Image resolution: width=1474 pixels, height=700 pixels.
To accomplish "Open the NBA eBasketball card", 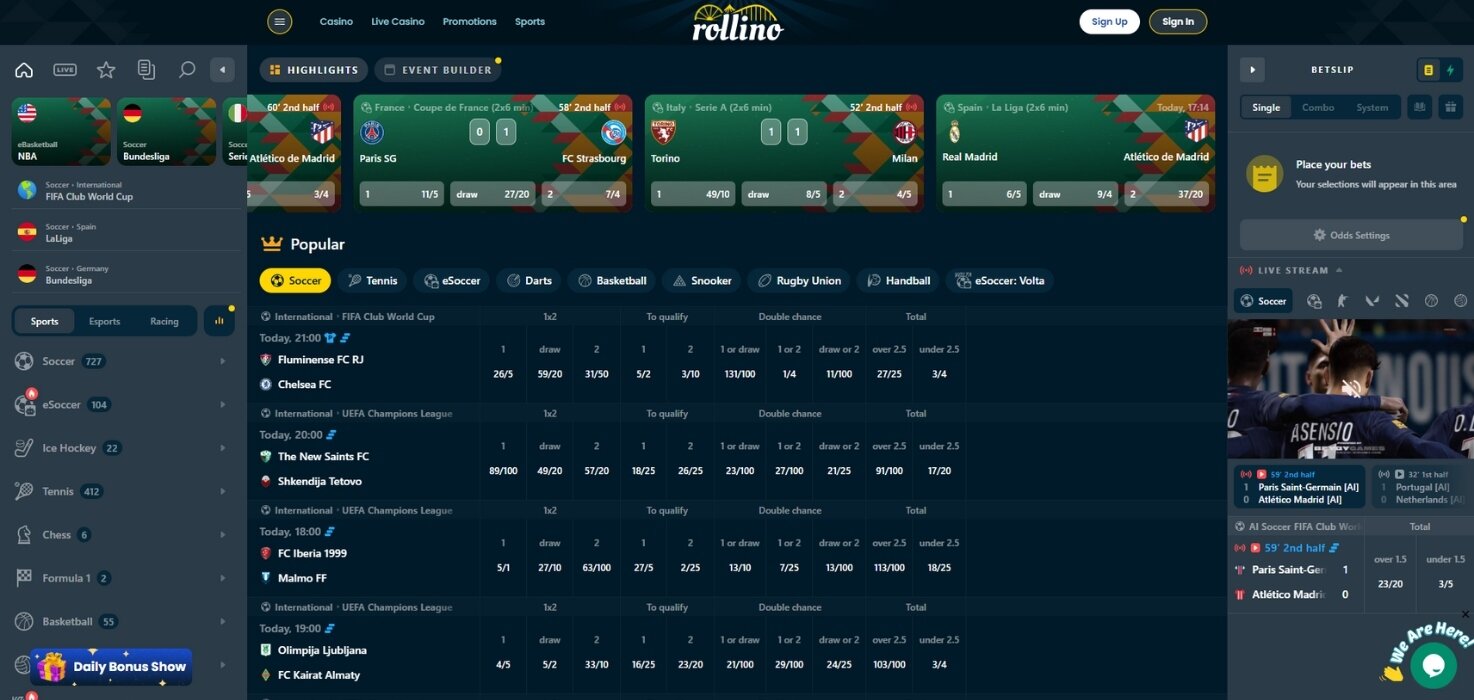I will coord(61,131).
